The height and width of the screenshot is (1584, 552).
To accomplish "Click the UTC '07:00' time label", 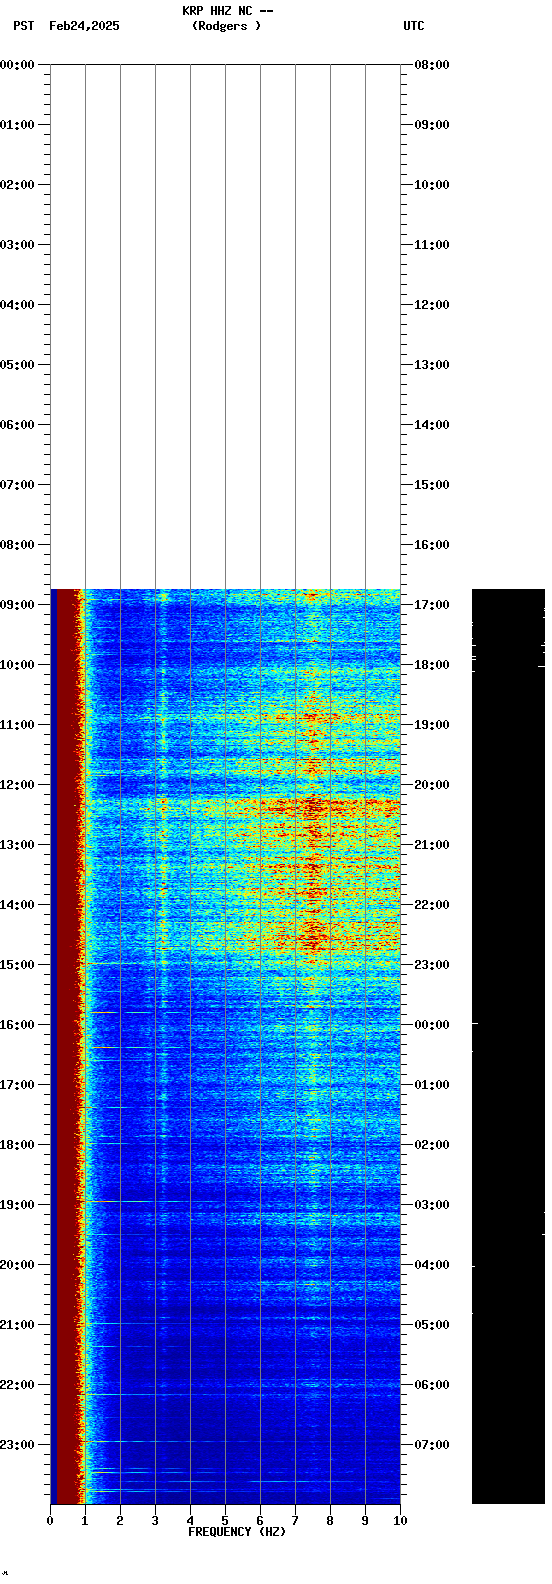I will click(432, 1445).
